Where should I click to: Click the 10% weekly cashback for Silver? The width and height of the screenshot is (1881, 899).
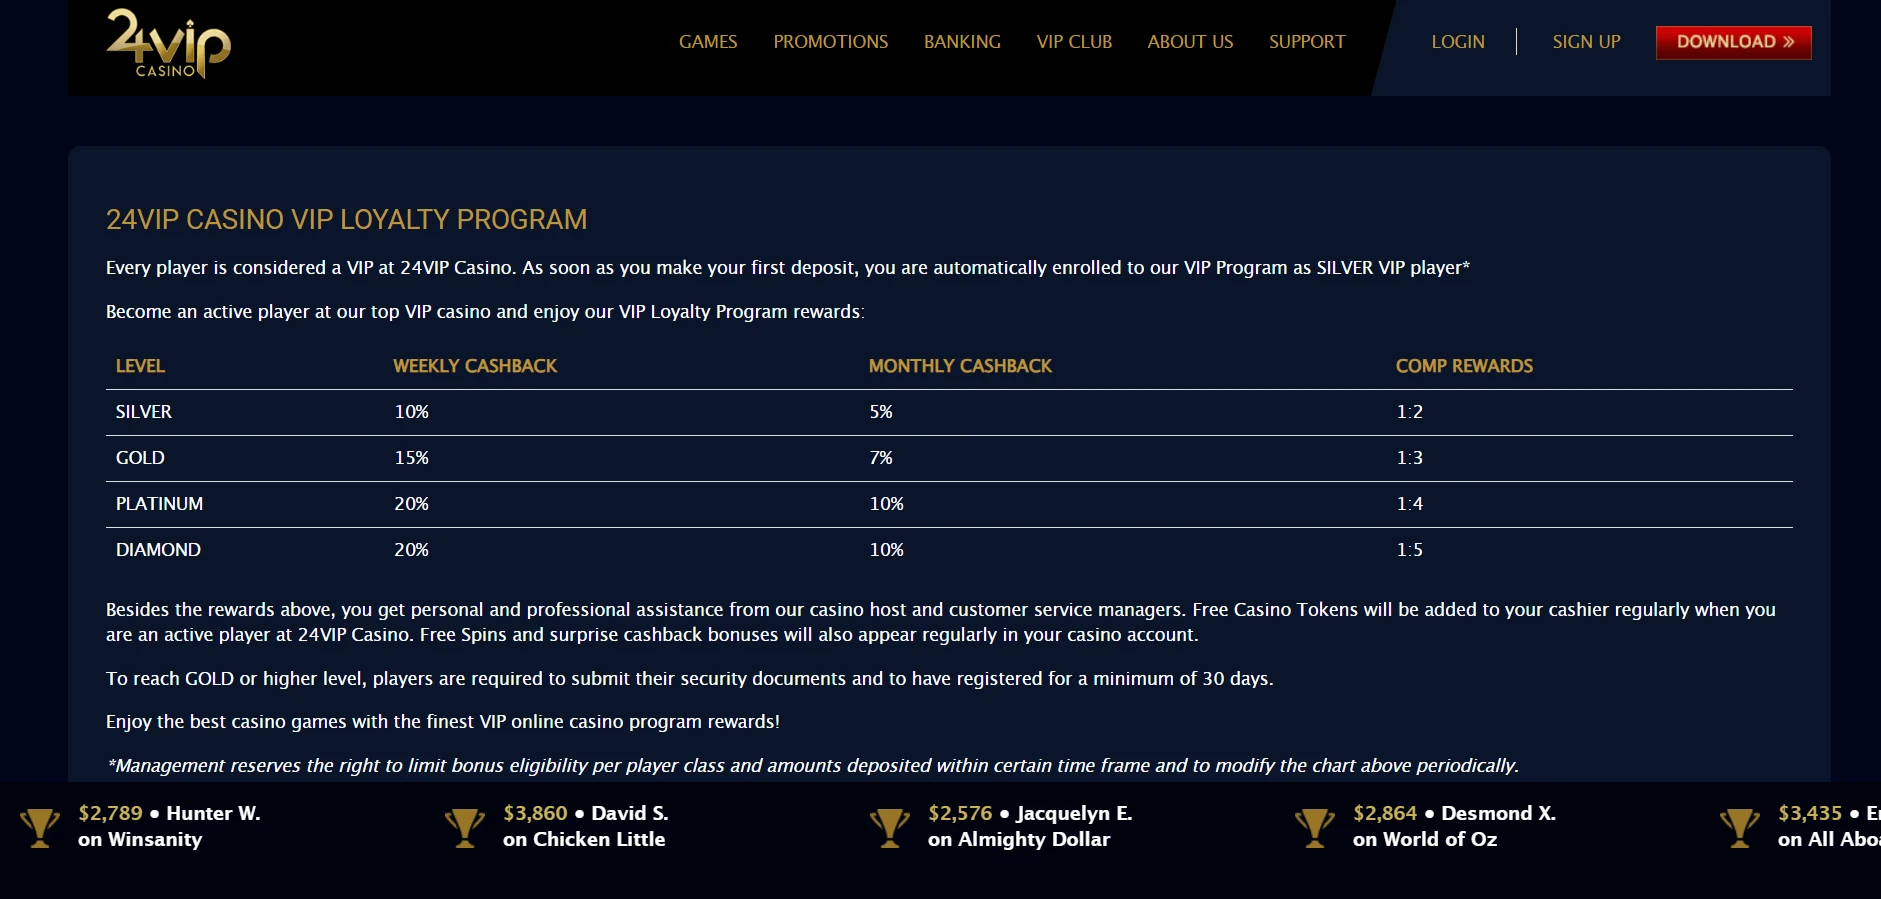[411, 412]
